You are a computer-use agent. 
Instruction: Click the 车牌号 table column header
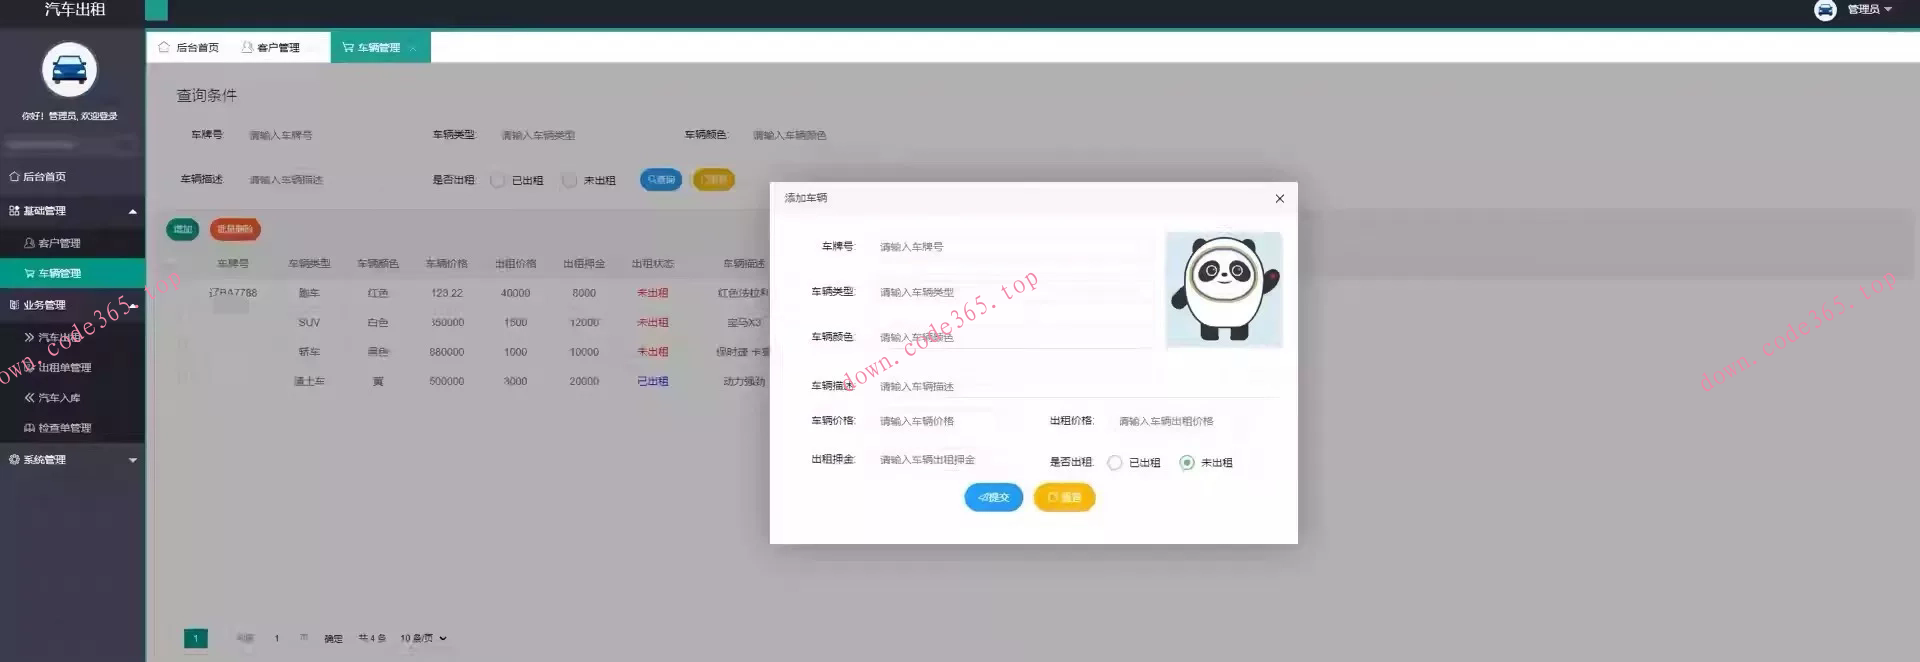tap(233, 264)
